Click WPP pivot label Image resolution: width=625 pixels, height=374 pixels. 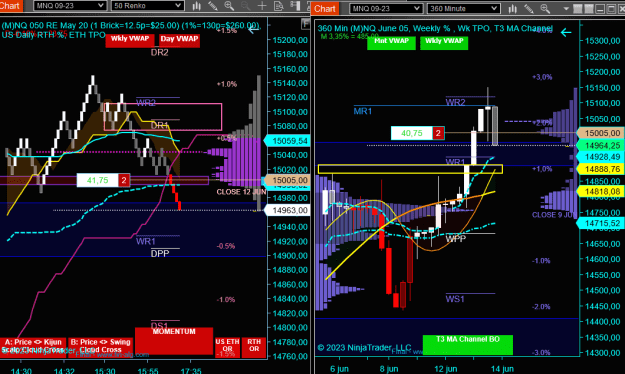(456, 239)
